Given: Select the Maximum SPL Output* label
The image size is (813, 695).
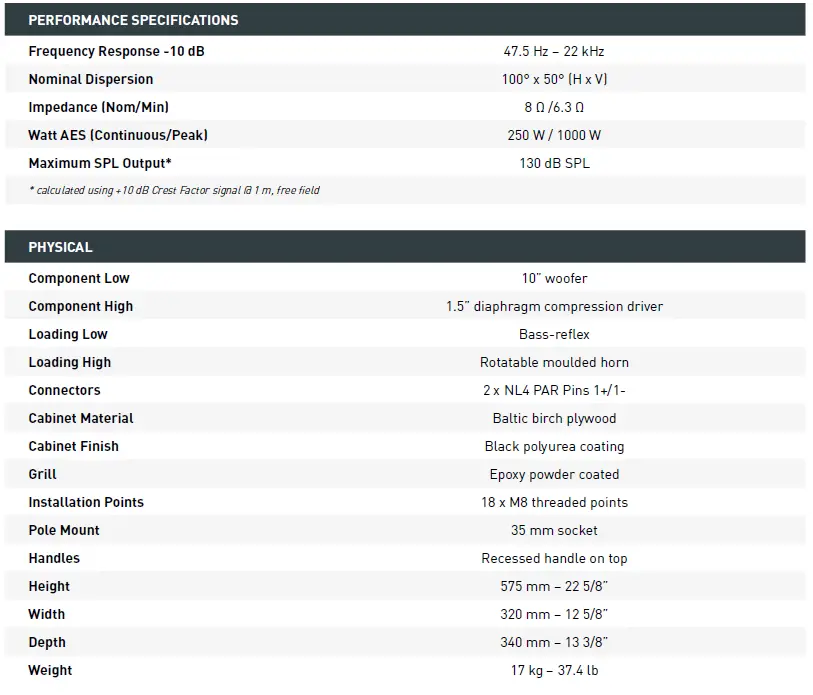Looking at the screenshot, I should tap(100, 163).
